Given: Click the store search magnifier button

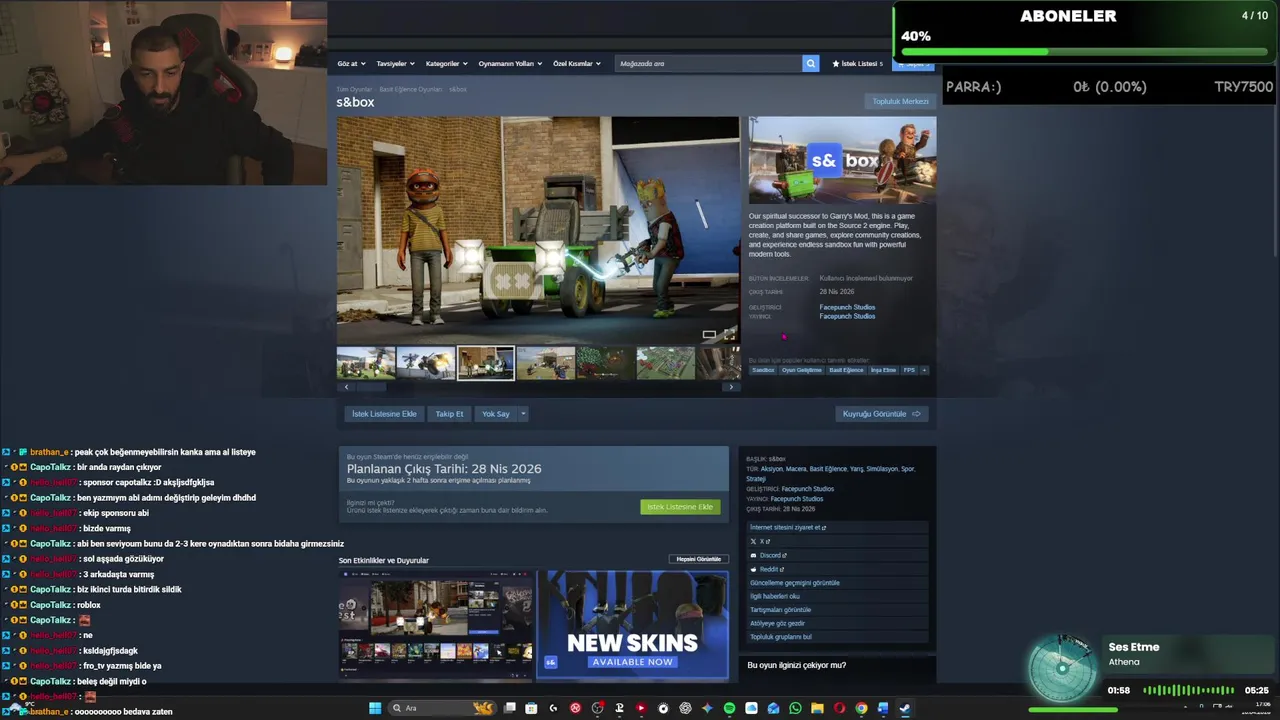Looking at the screenshot, I should [x=810, y=63].
